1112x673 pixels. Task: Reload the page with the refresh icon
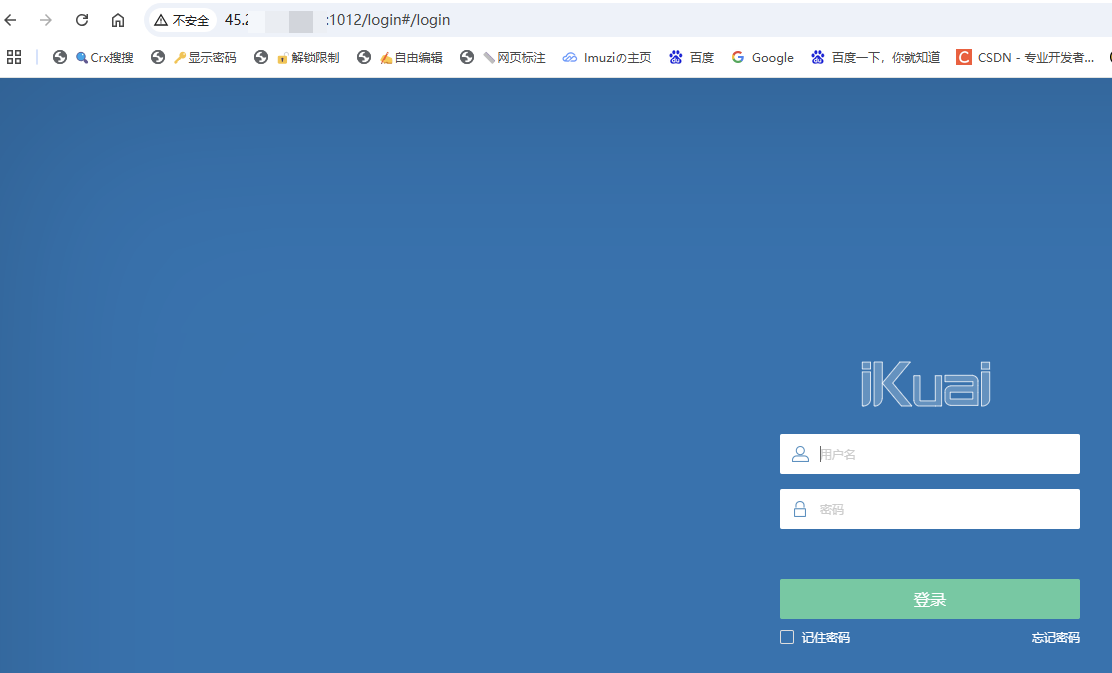tap(82, 20)
